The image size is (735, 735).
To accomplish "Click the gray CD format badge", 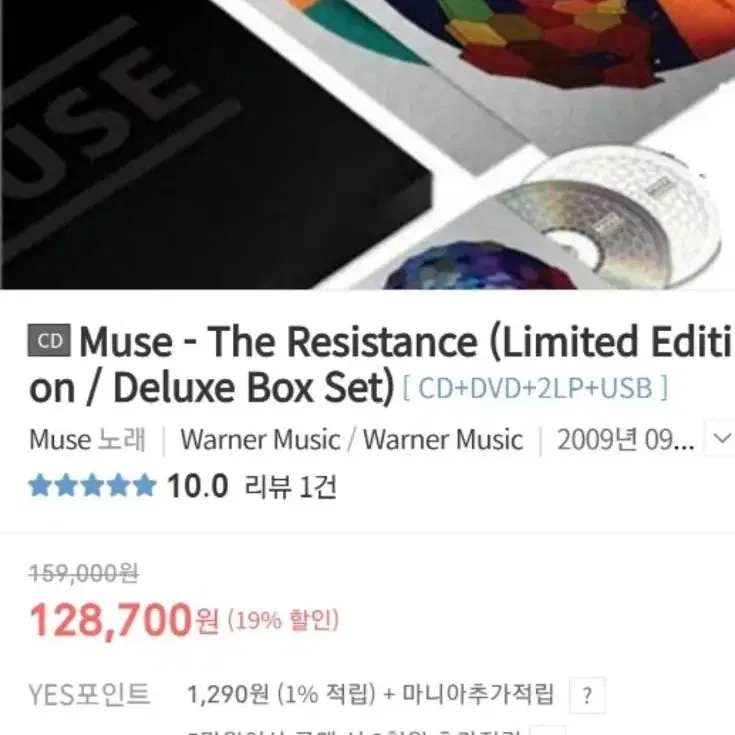I will (49, 340).
